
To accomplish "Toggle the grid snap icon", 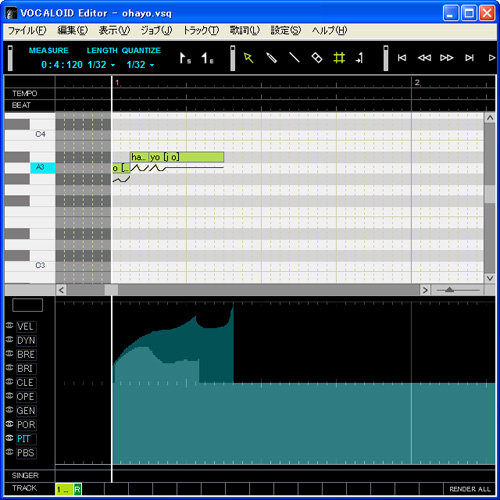I will click(x=339, y=58).
